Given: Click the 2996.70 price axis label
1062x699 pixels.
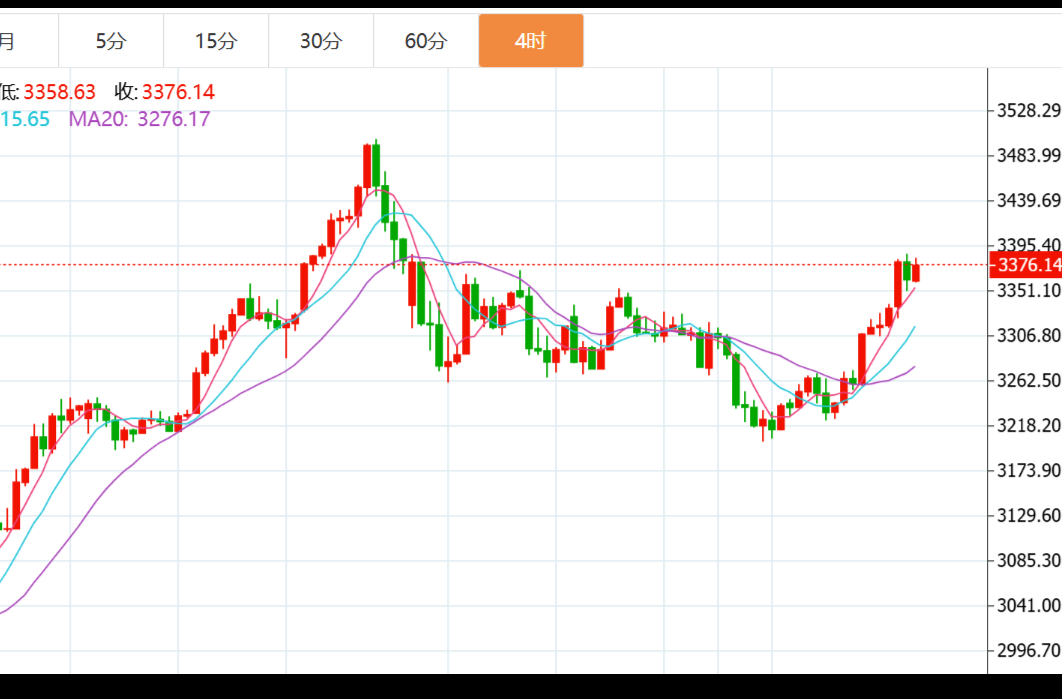Looking at the screenshot, I should (1028, 650).
